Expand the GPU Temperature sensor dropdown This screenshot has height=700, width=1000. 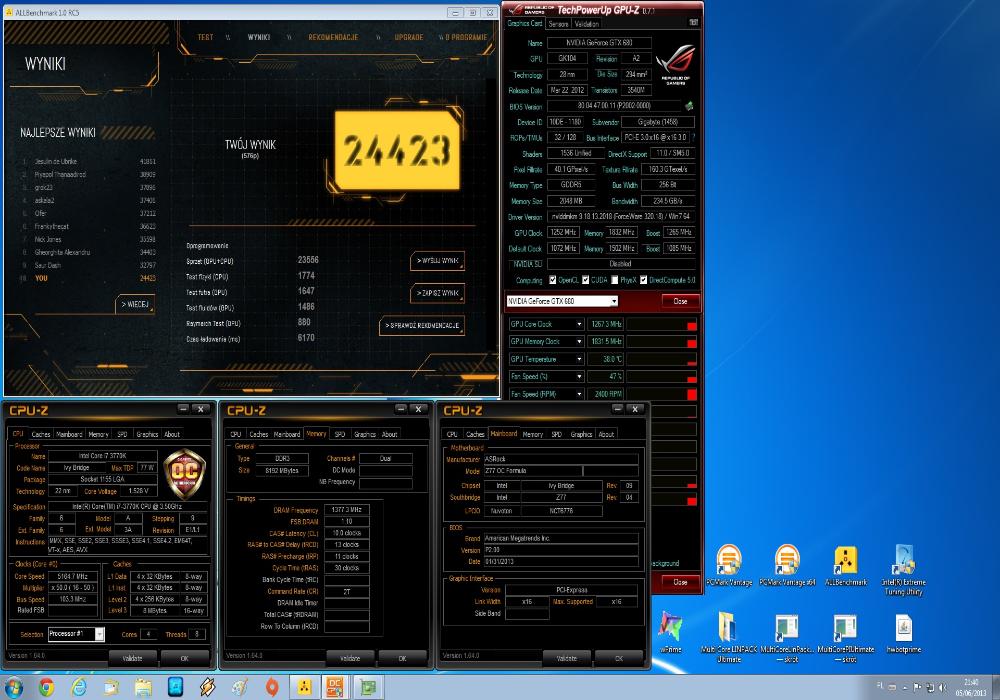pyautogui.click(x=579, y=359)
